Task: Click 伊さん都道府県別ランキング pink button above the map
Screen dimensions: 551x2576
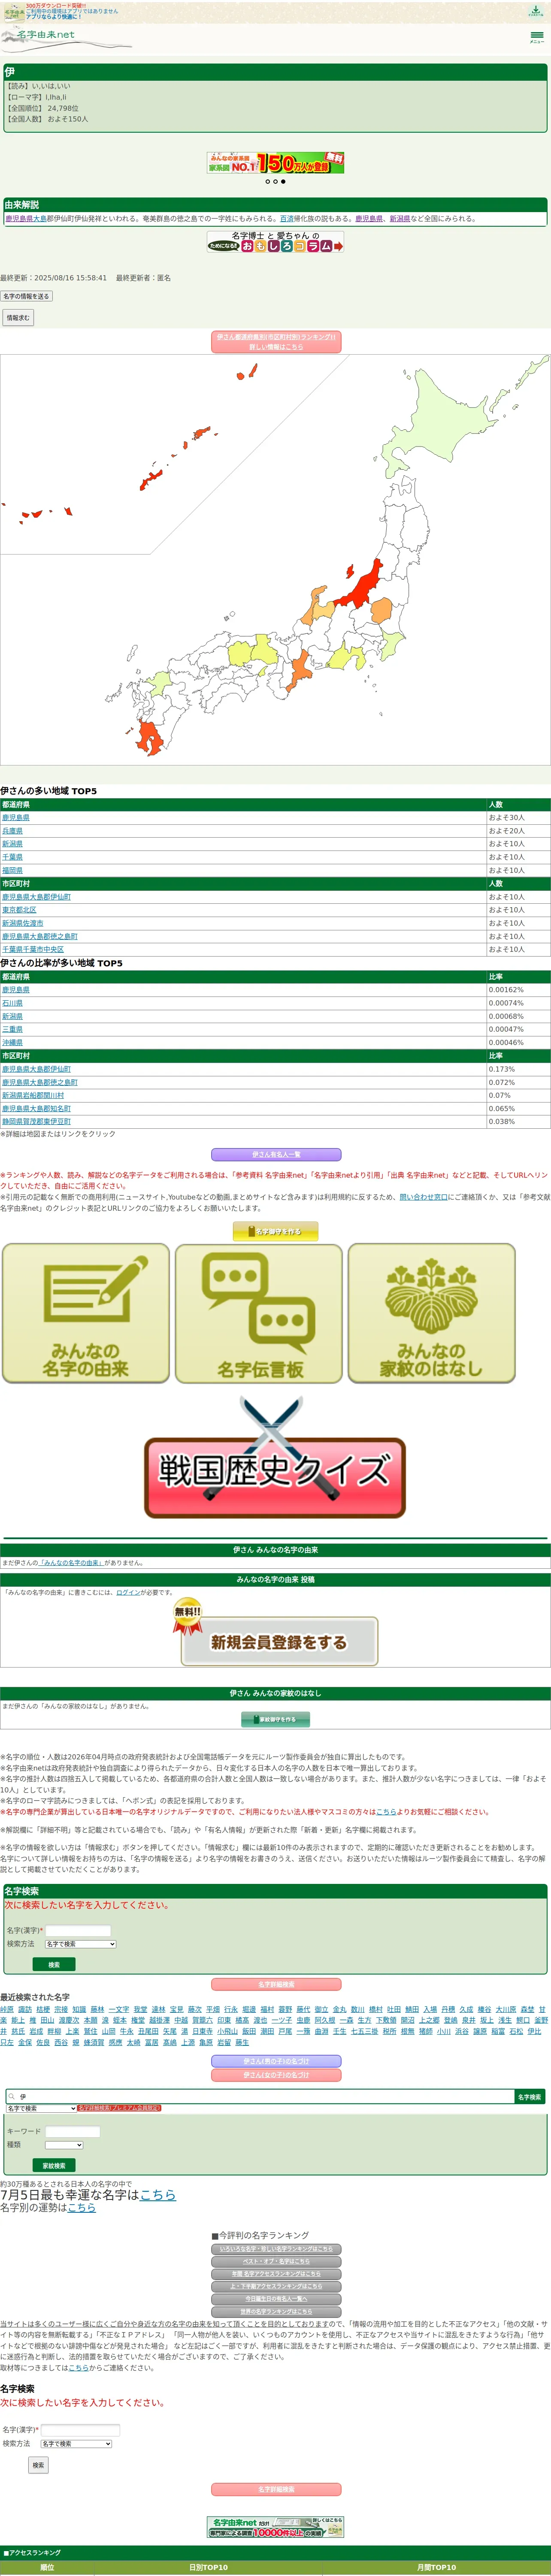Action: [277, 342]
